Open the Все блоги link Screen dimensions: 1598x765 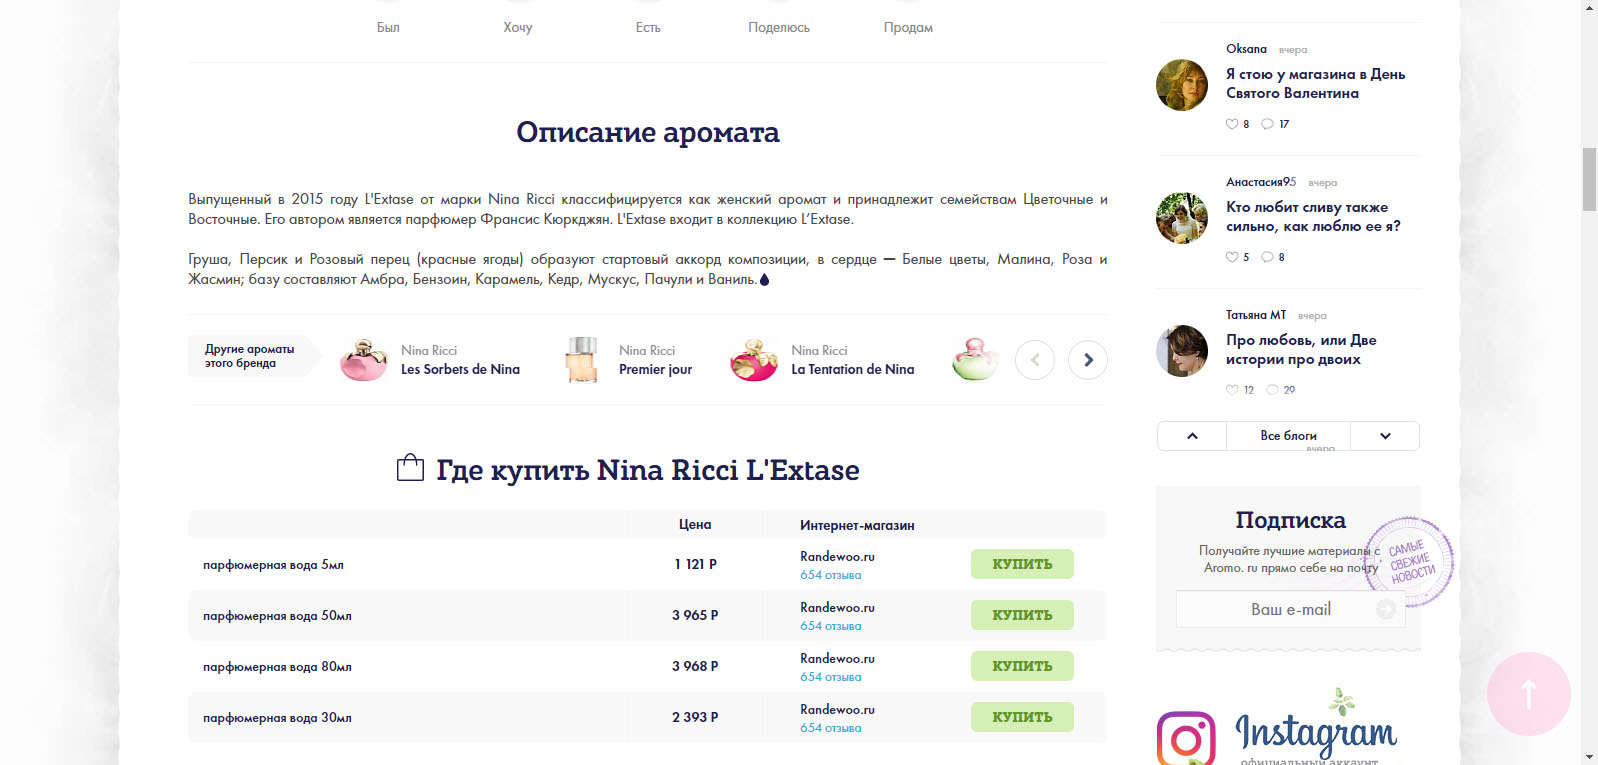[1288, 436]
